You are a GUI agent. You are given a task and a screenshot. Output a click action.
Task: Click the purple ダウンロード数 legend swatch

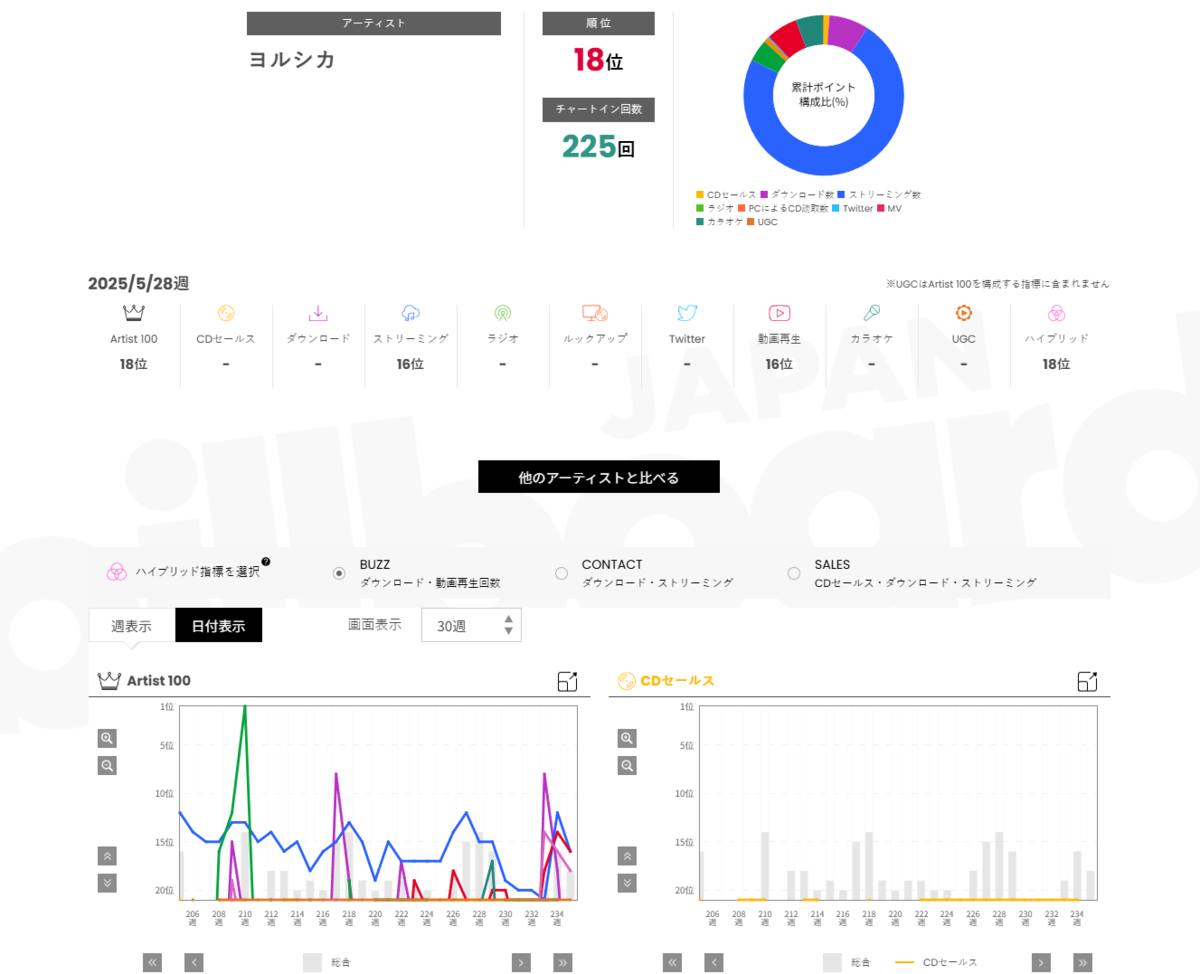(x=765, y=194)
